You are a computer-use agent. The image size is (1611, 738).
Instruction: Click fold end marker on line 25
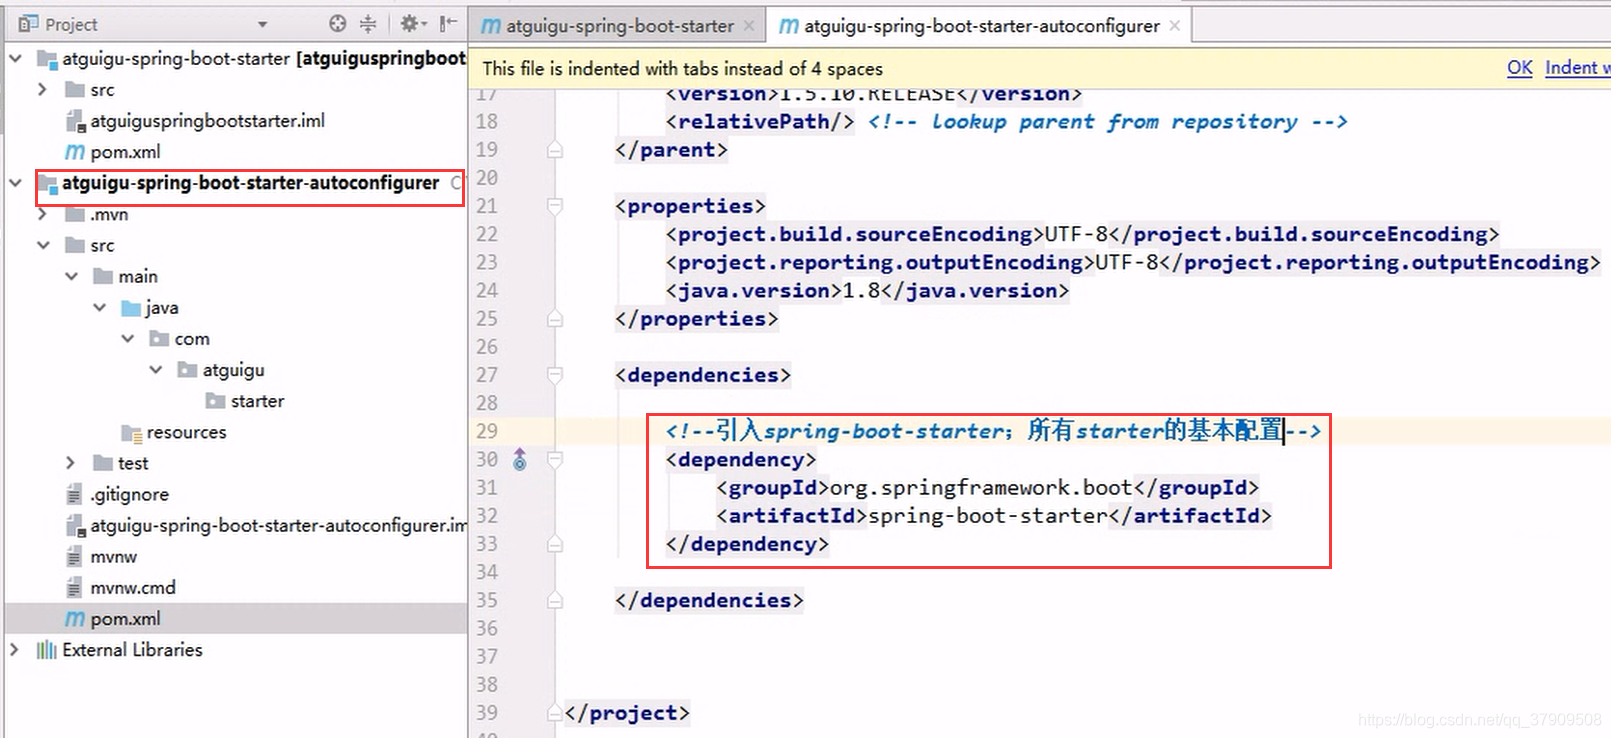(x=555, y=319)
